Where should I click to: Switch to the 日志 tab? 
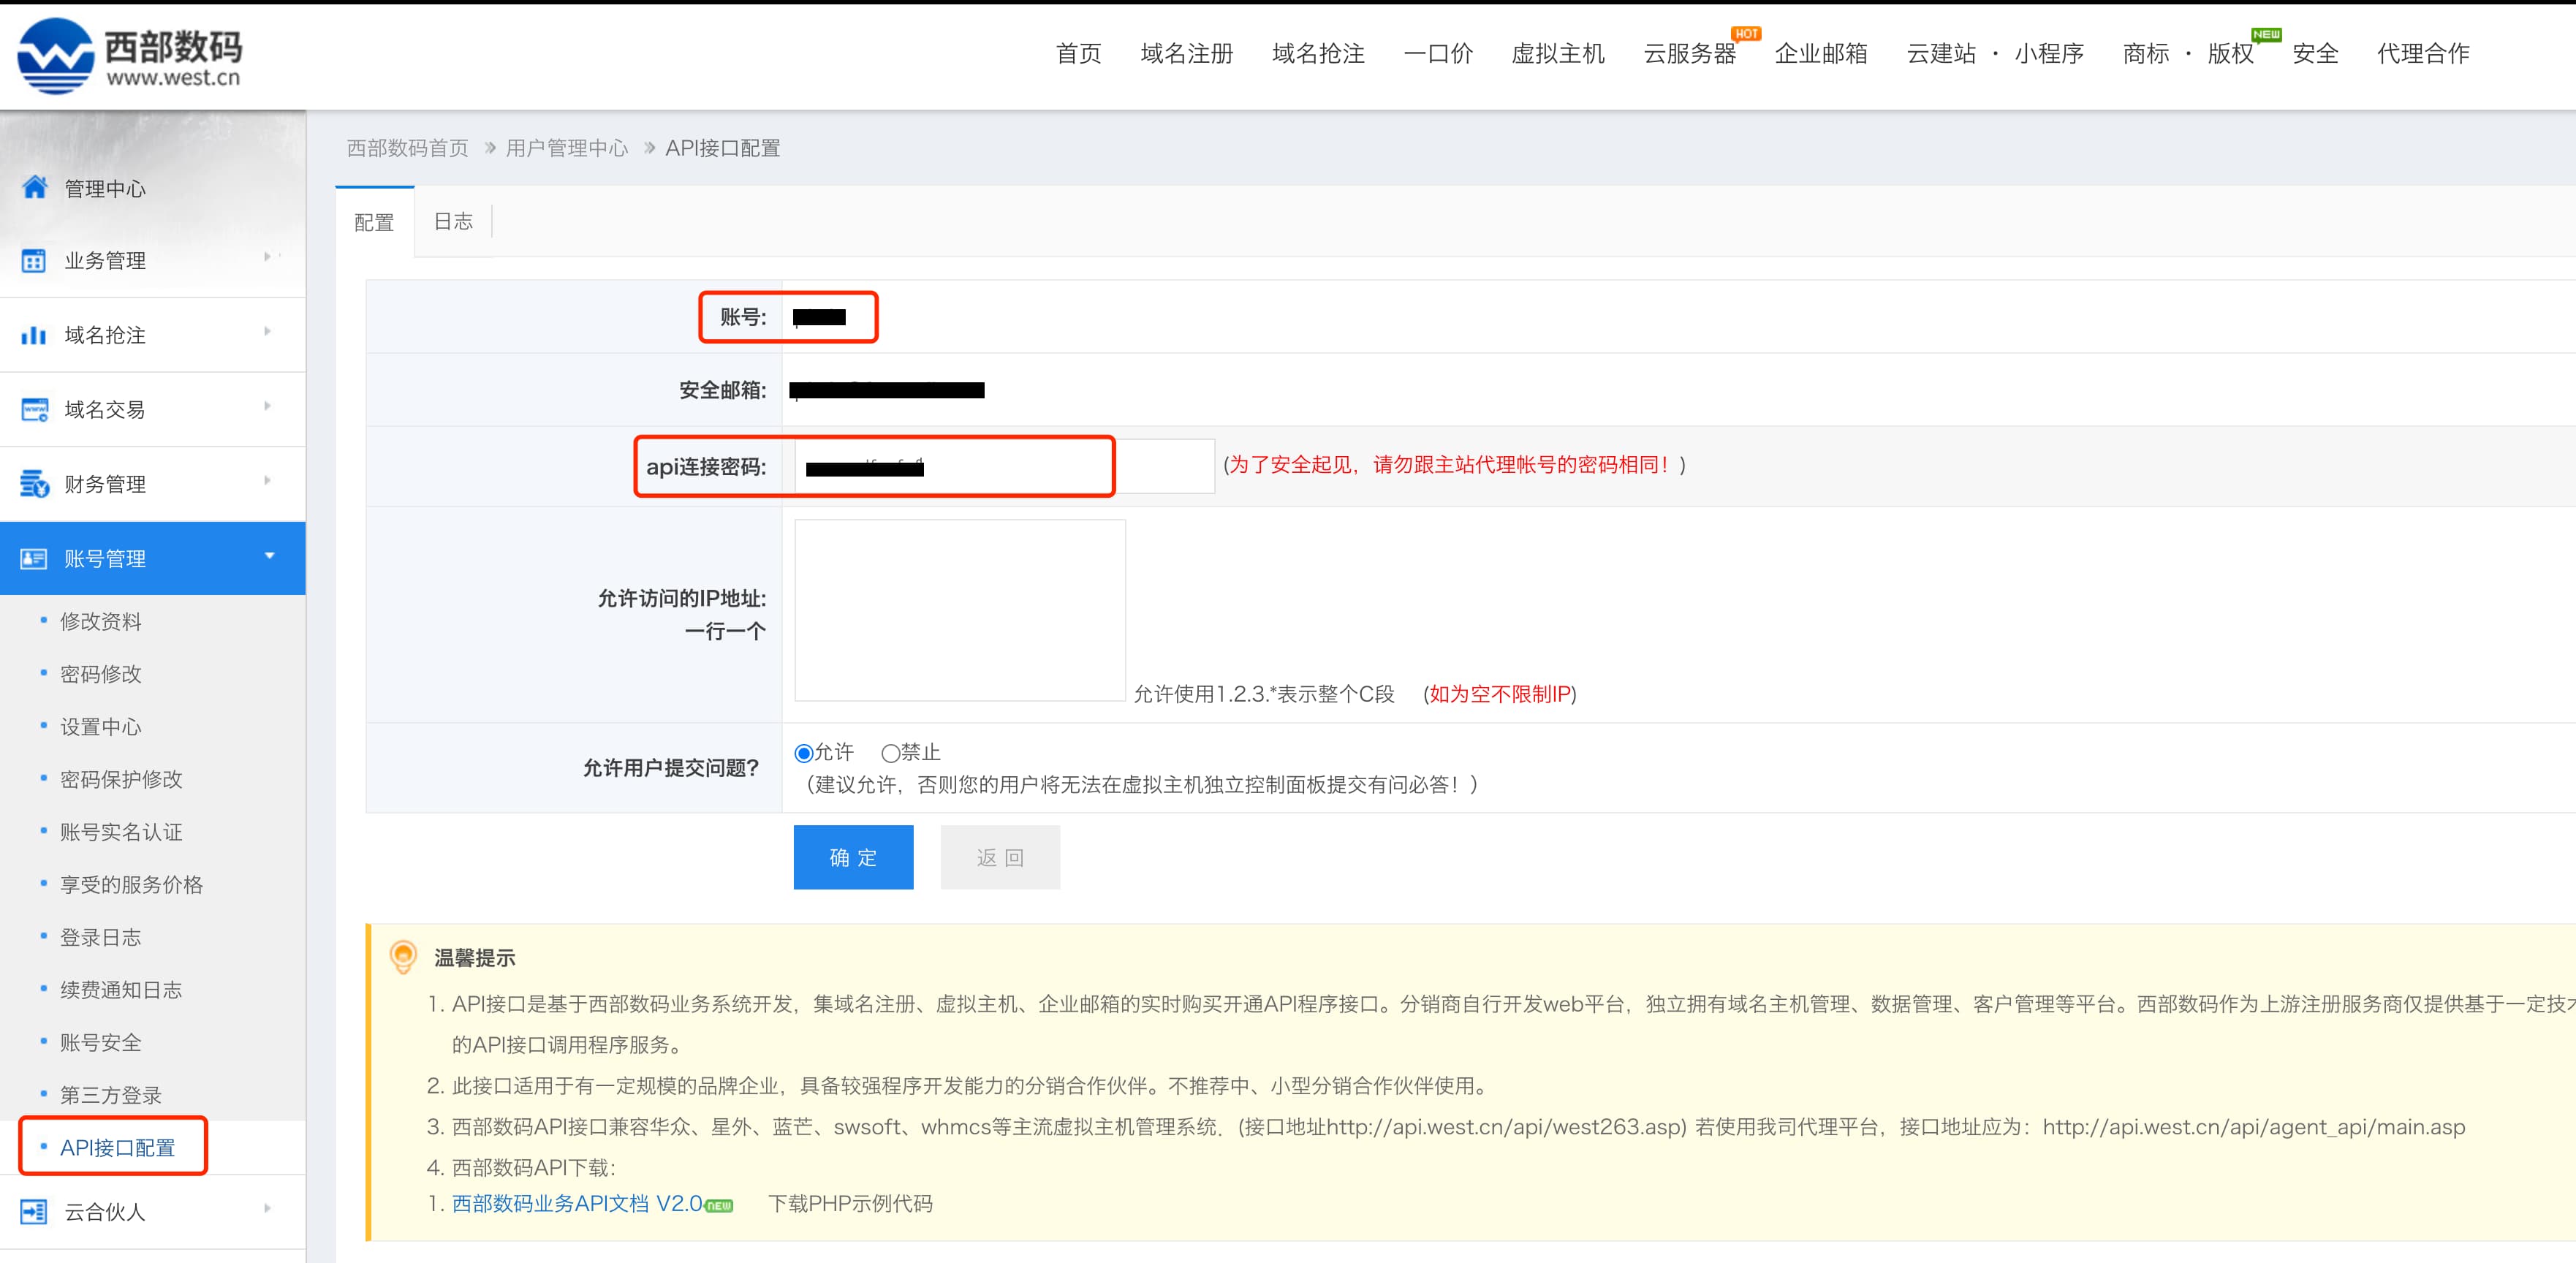pos(453,221)
